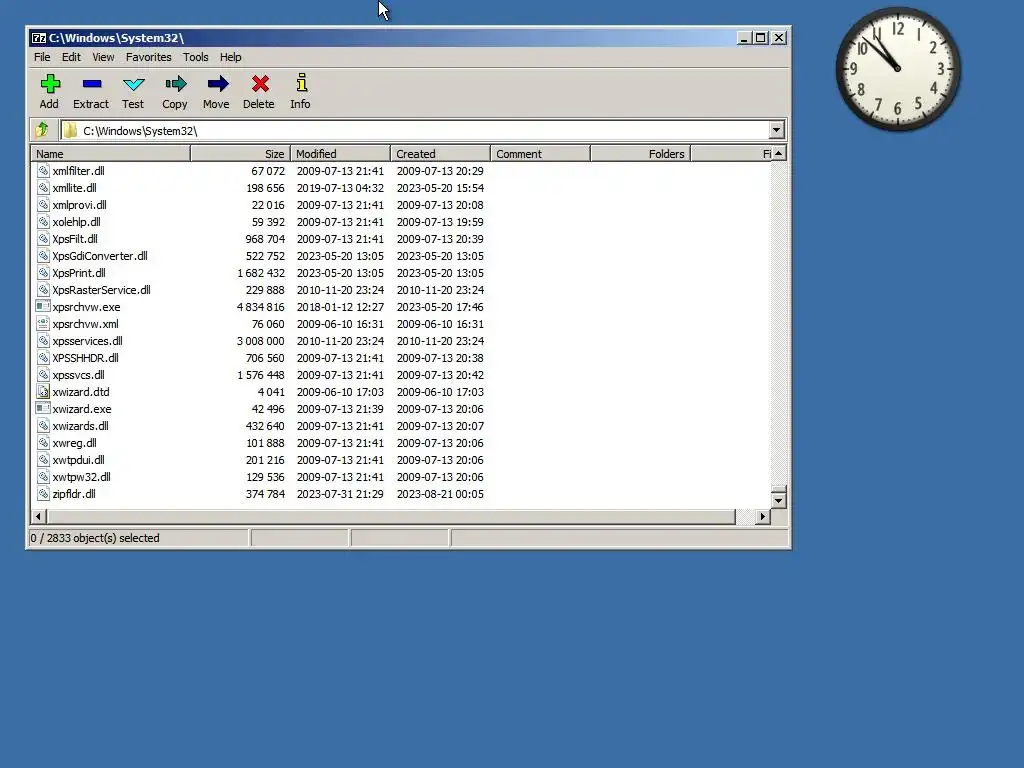Click the Copy toolbar icon
Image resolution: width=1024 pixels, height=768 pixels.
(x=175, y=84)
